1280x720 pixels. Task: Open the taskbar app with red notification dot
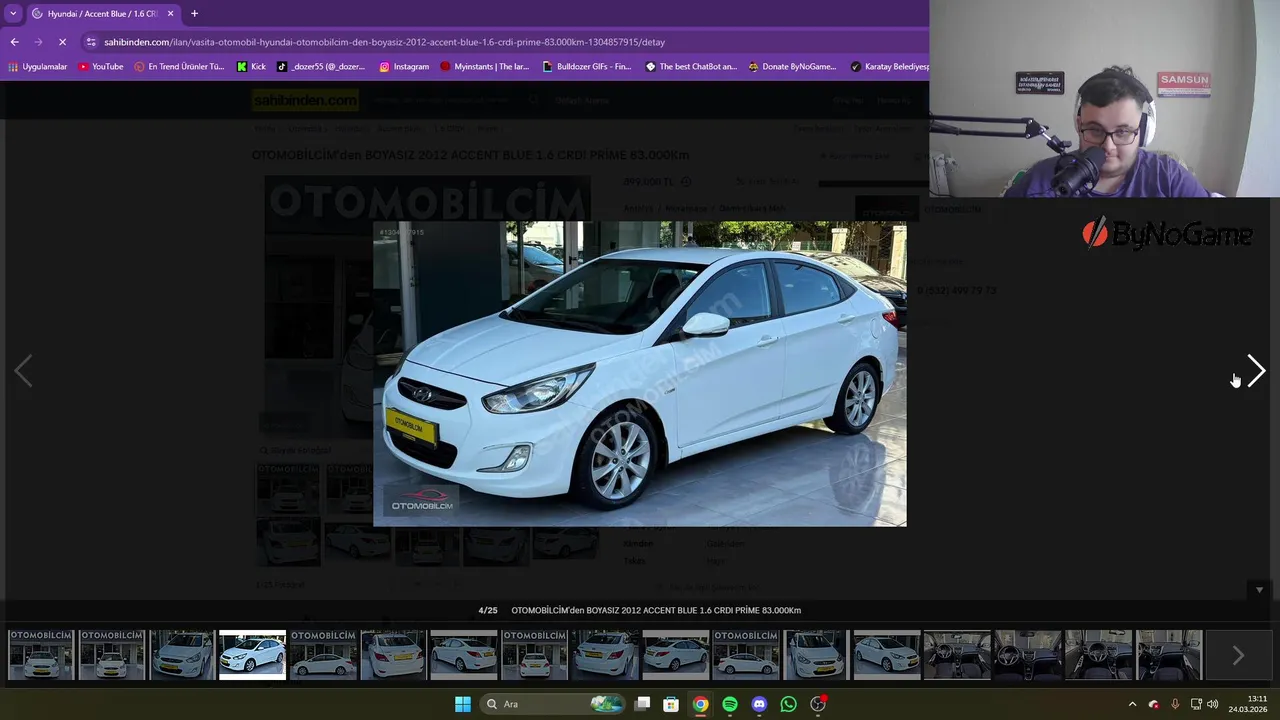pyautogui.click(x=818, y=704)
